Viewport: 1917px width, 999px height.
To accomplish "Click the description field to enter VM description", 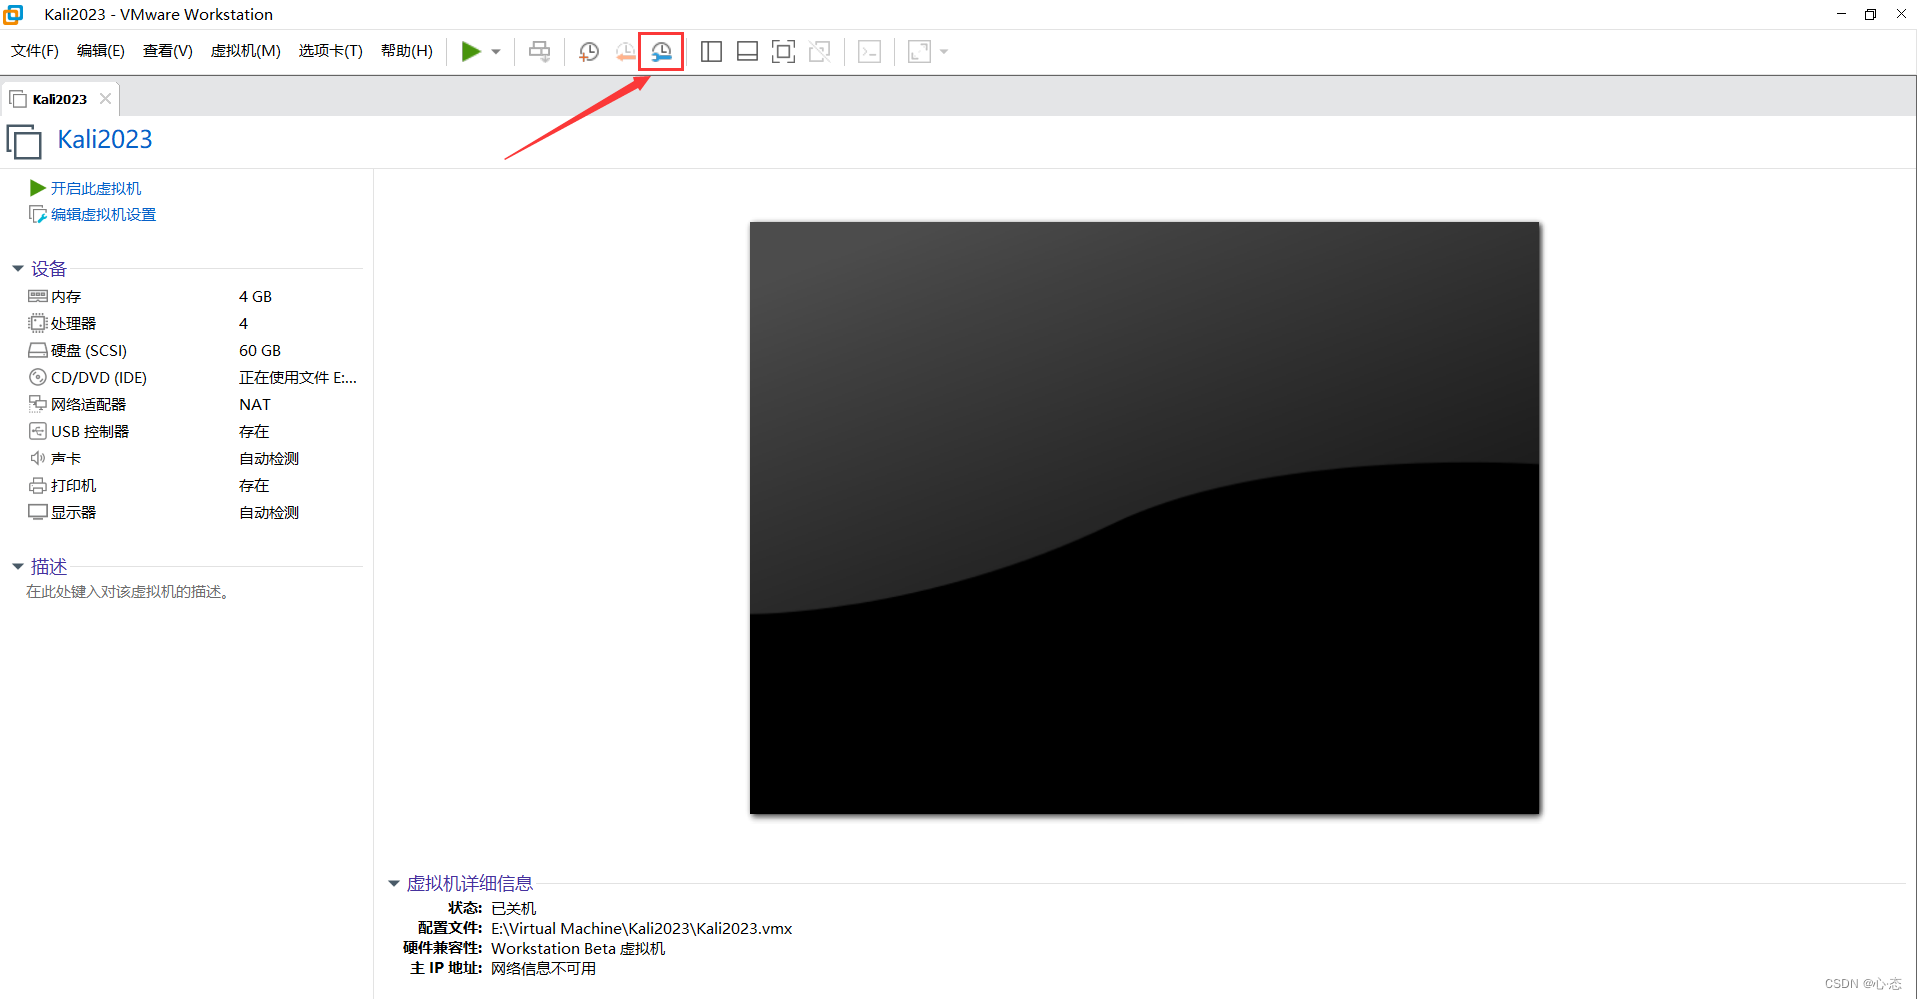I will tap(128, 592).
